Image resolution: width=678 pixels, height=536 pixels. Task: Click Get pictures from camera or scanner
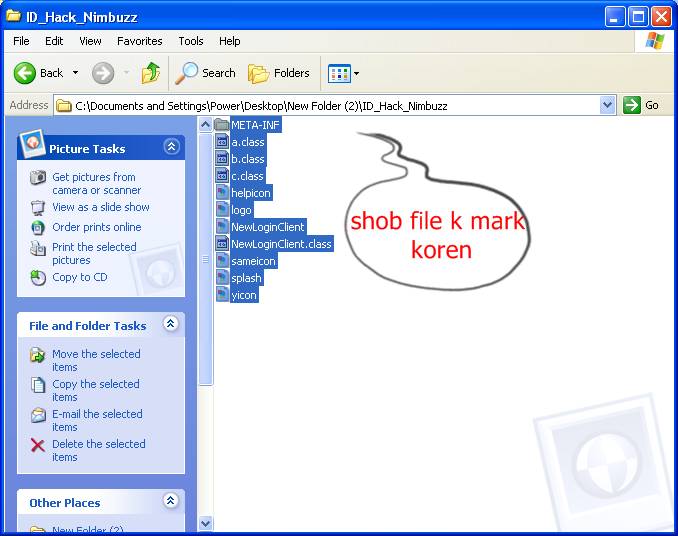(96, 184)
